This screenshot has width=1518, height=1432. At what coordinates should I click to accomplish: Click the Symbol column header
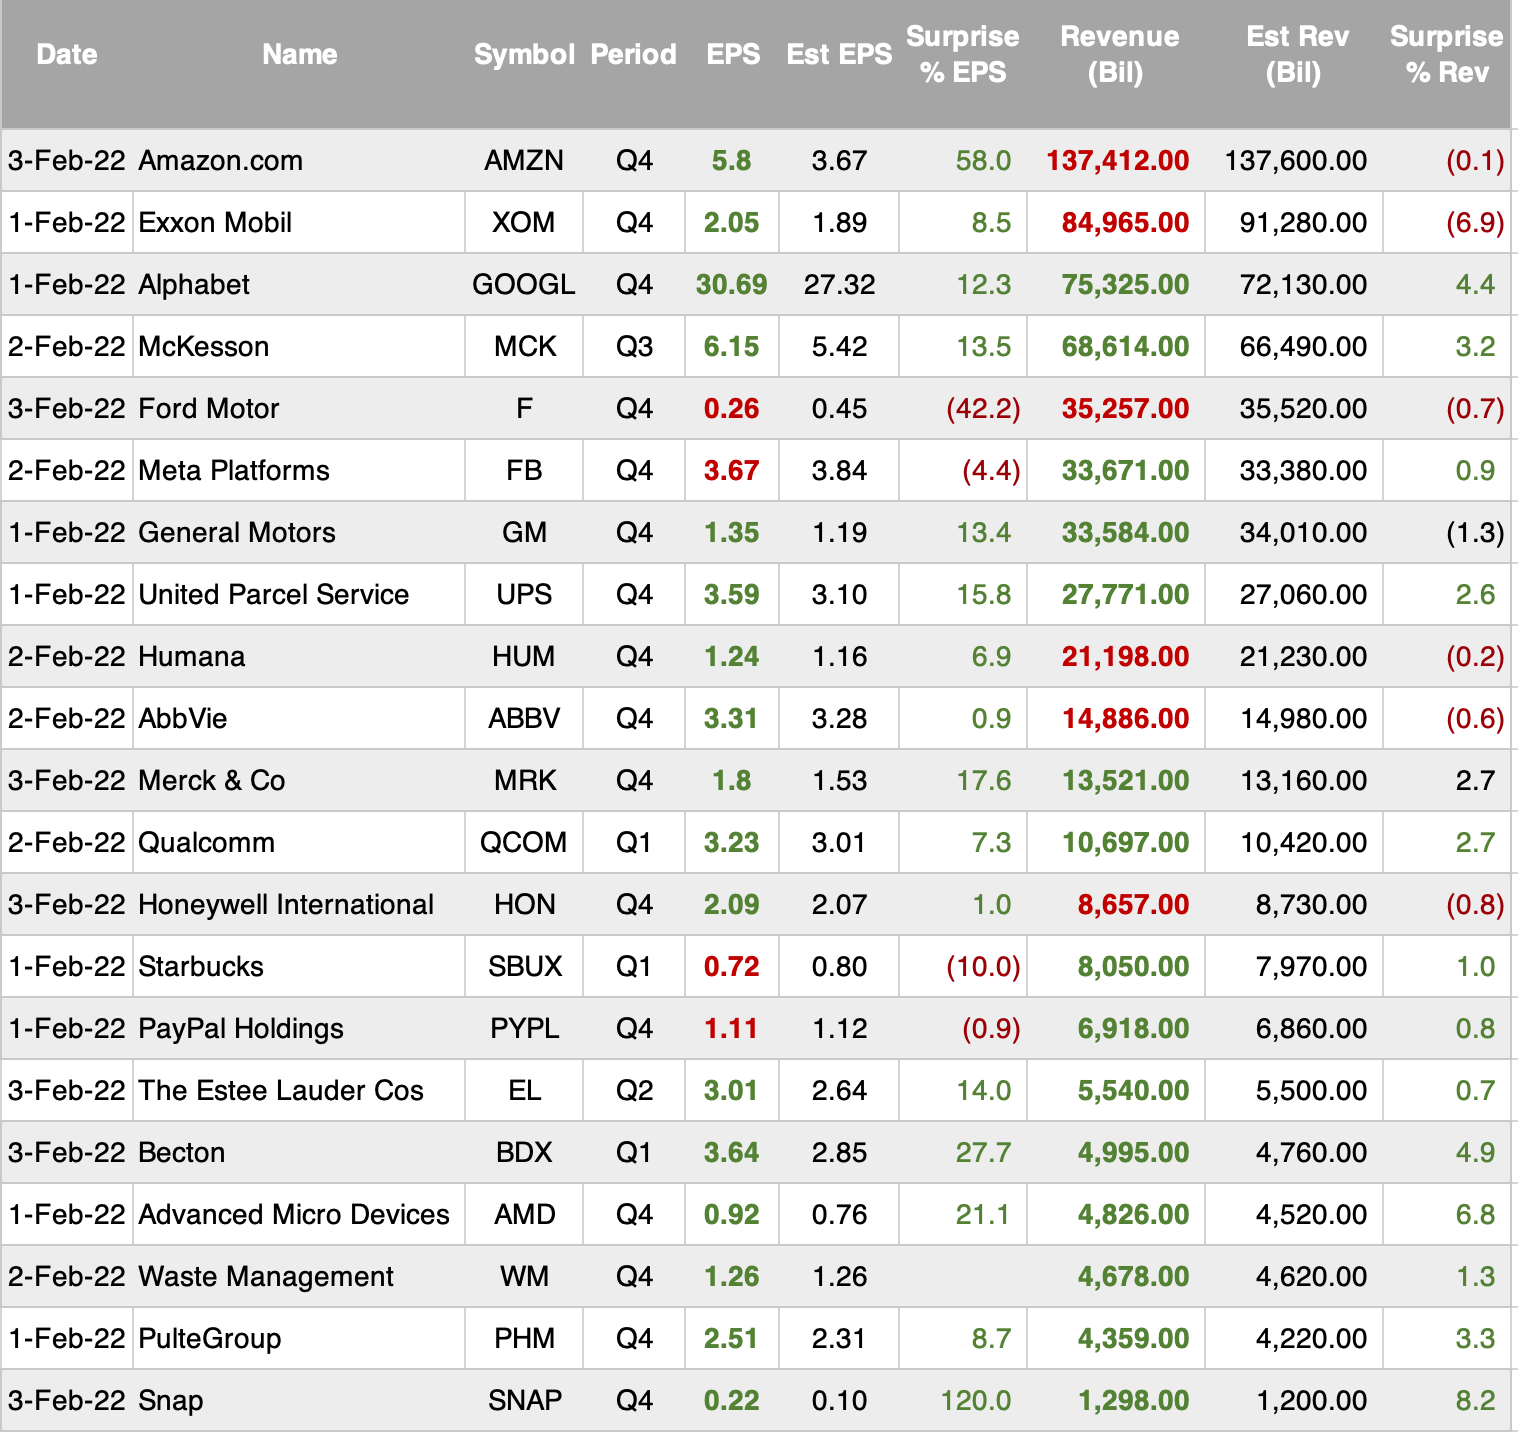pyautogui.click(x=524, y=54)
